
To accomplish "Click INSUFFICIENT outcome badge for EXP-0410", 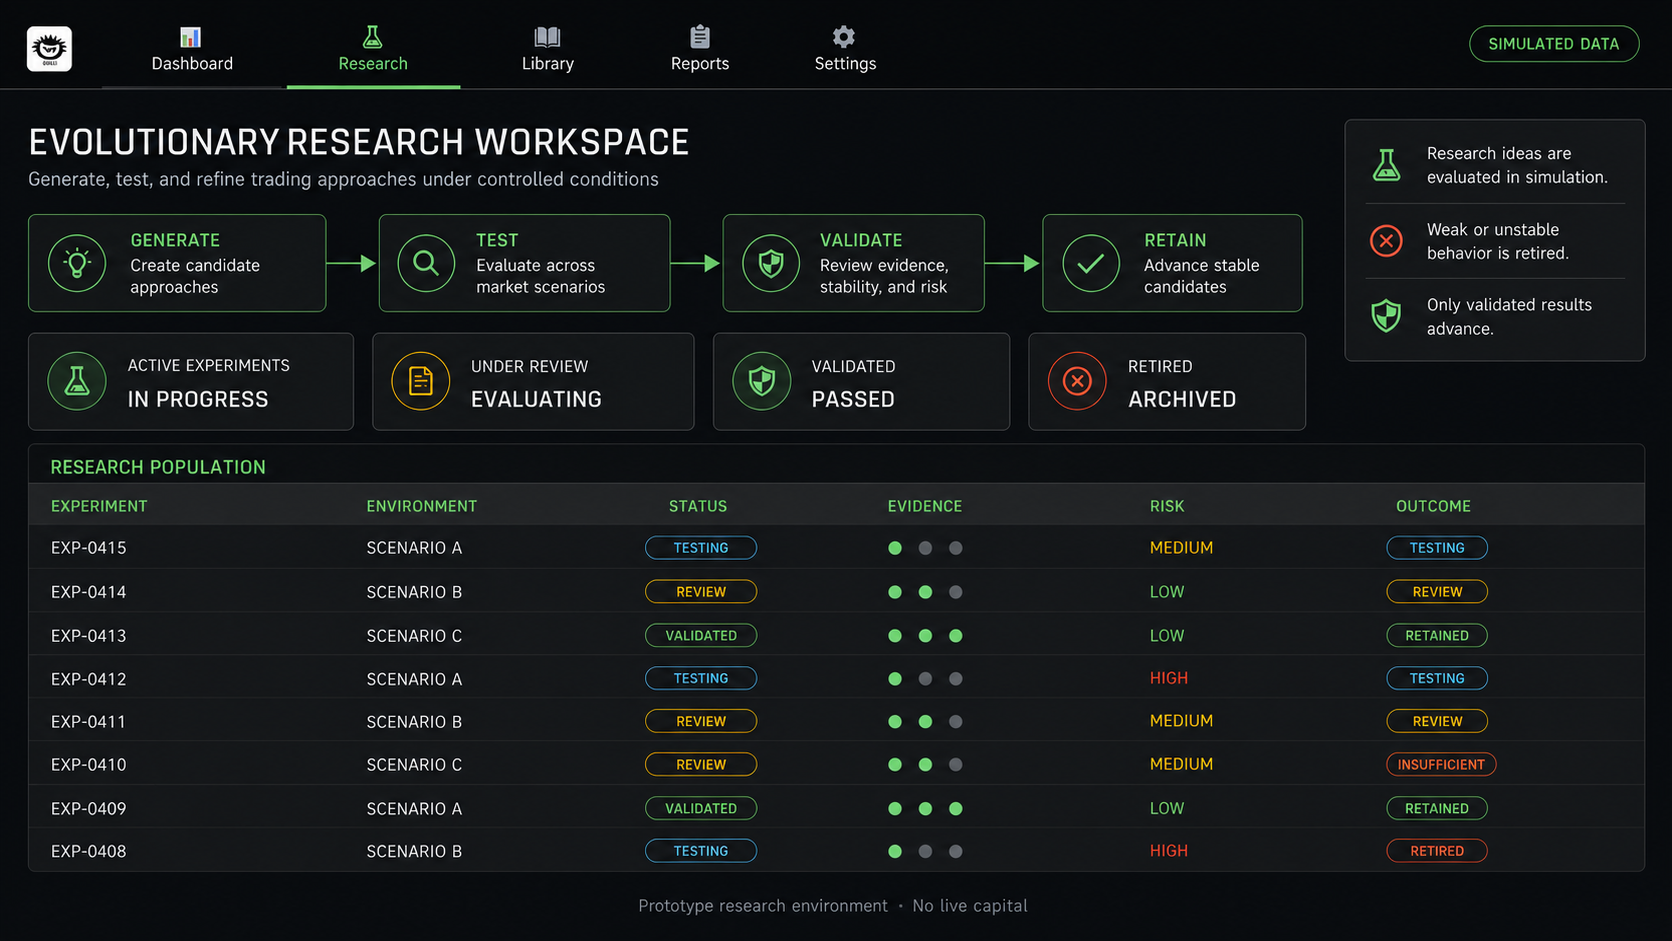I will 1441,764.
